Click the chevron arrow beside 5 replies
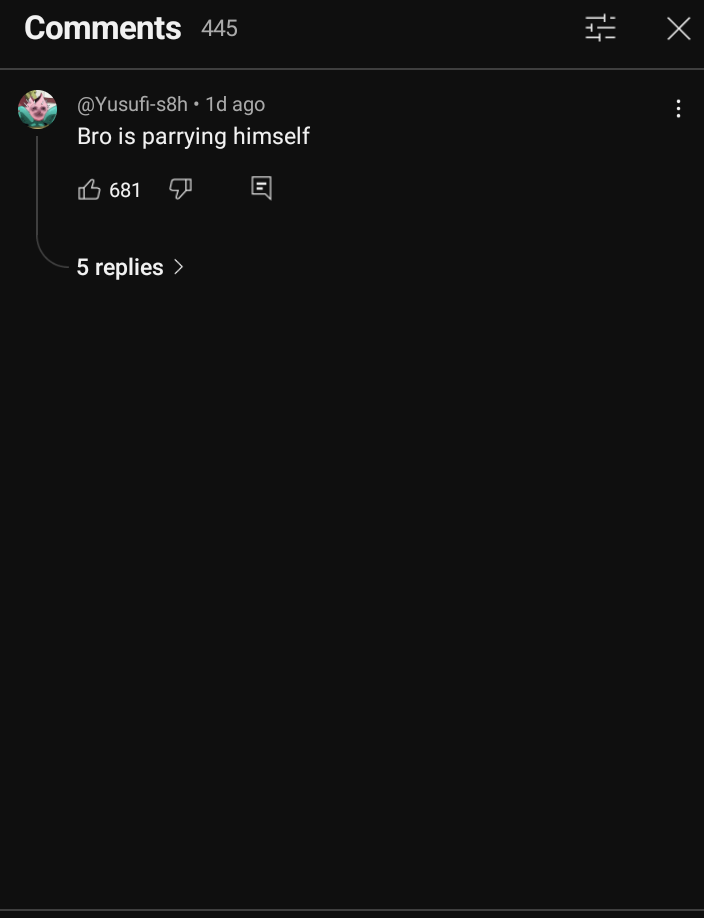 tap(179, 267)
